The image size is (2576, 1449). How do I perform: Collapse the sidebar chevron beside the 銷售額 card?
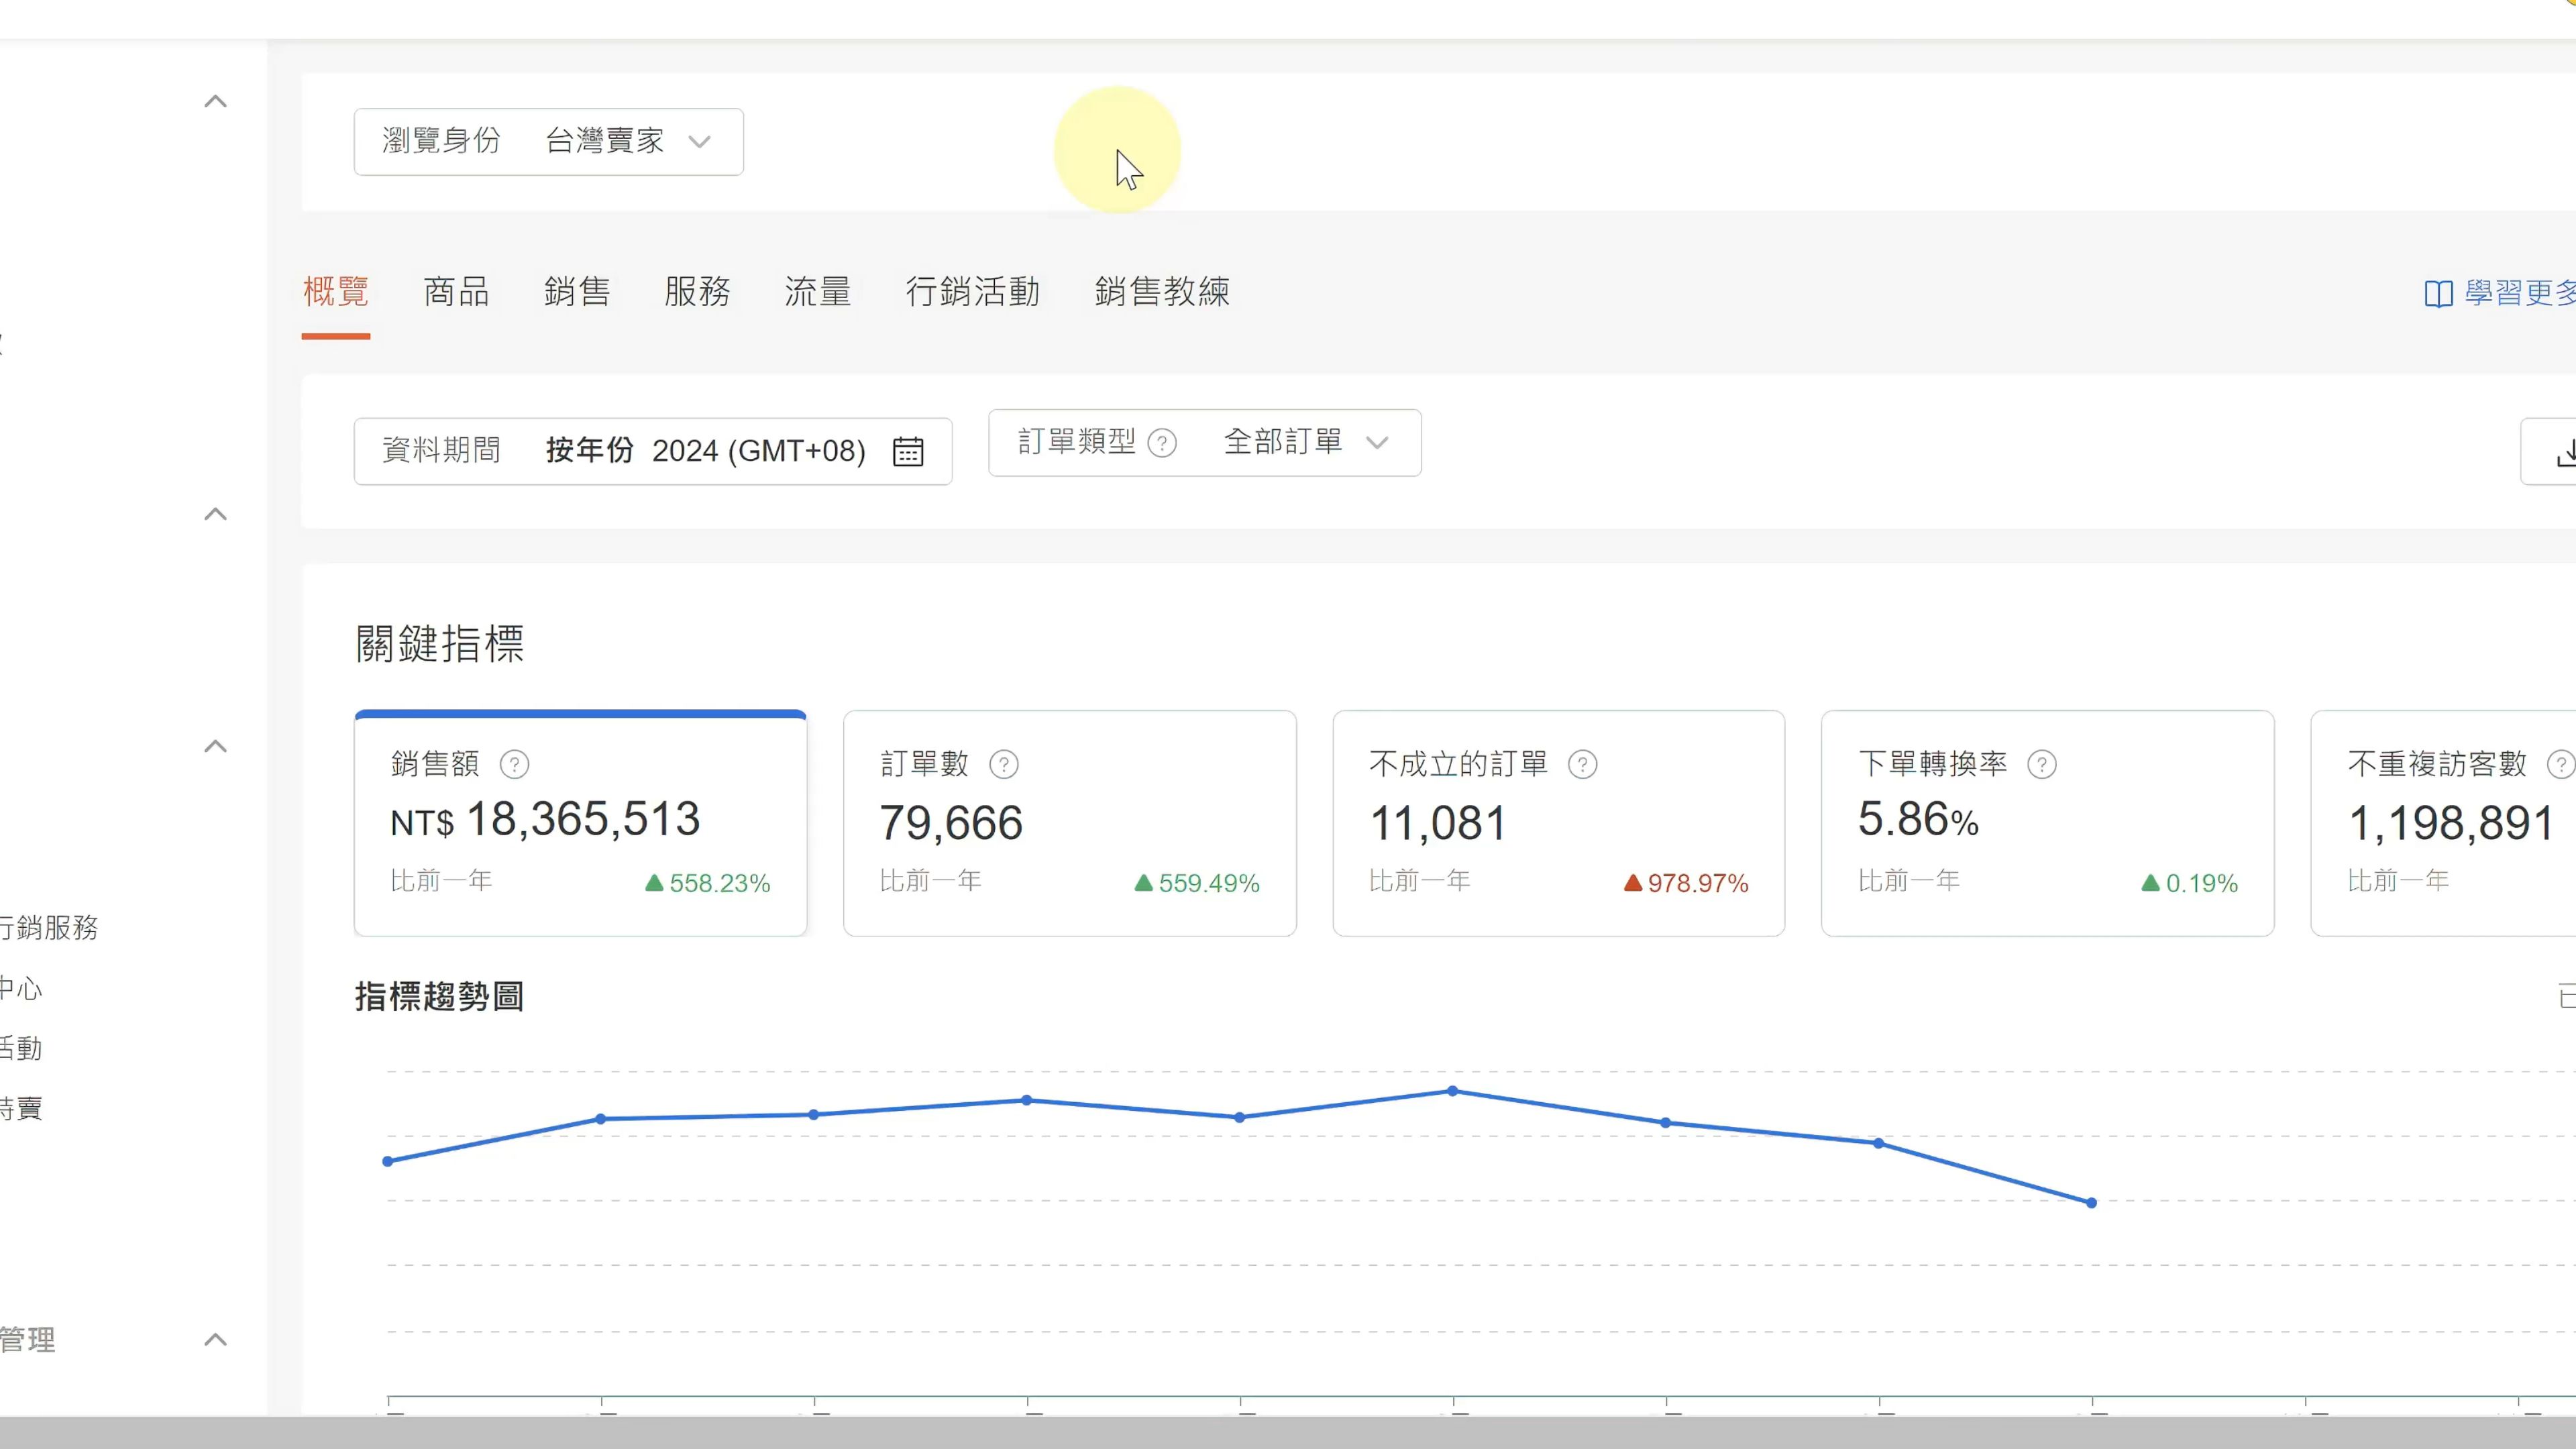click(x=215, y=746)
